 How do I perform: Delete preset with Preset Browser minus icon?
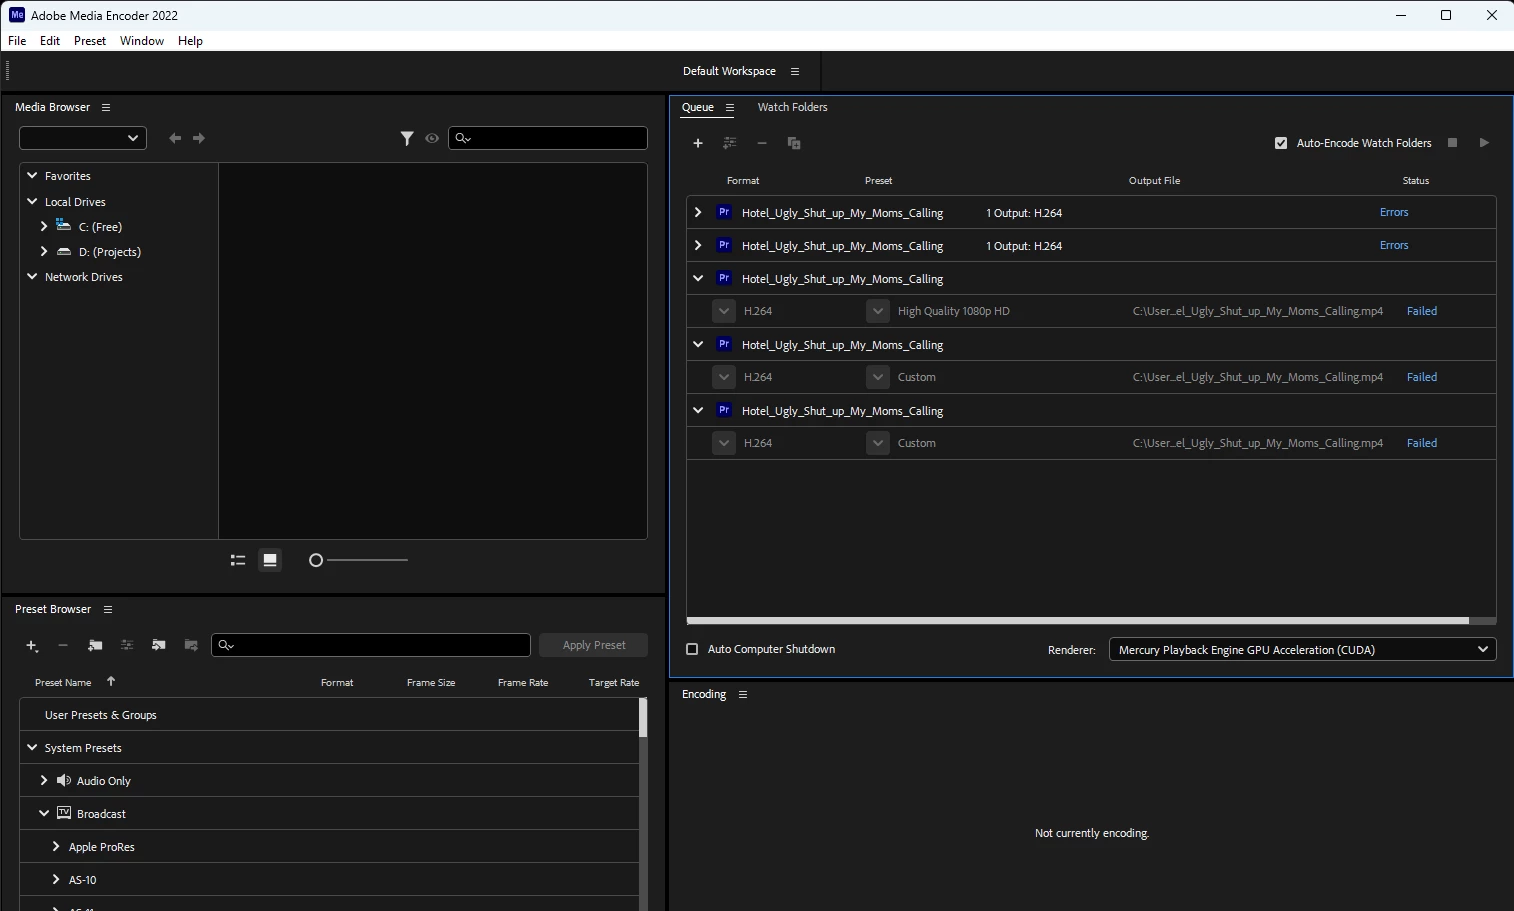coord(63,646)
